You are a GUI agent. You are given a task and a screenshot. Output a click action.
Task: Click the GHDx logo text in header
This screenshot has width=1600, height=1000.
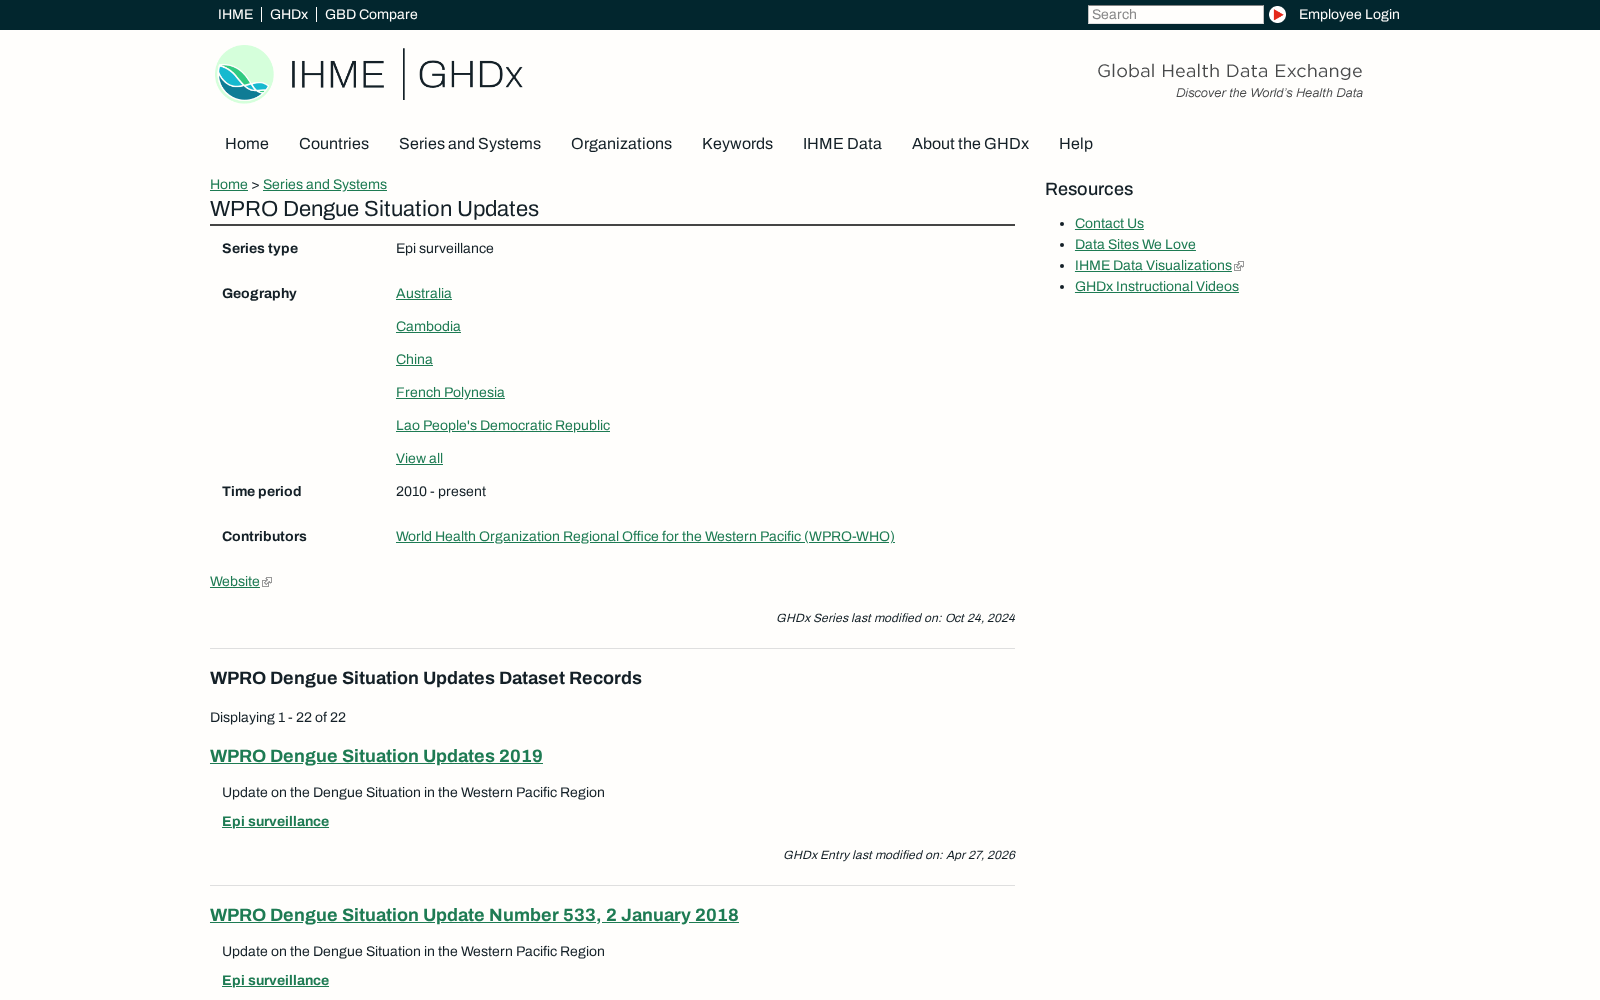click(x=470, y=75)
